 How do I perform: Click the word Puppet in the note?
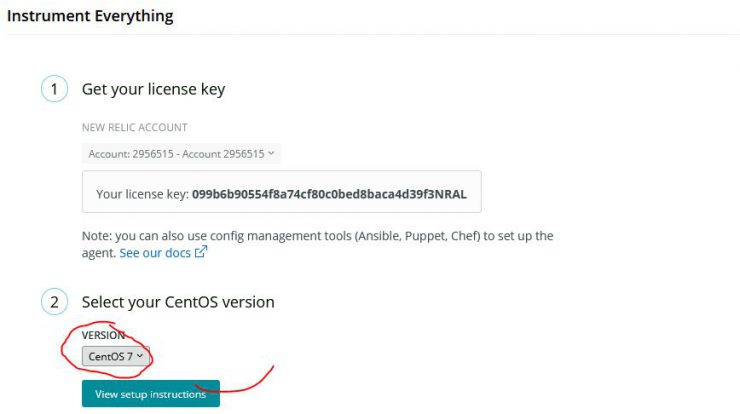point(424,236)
